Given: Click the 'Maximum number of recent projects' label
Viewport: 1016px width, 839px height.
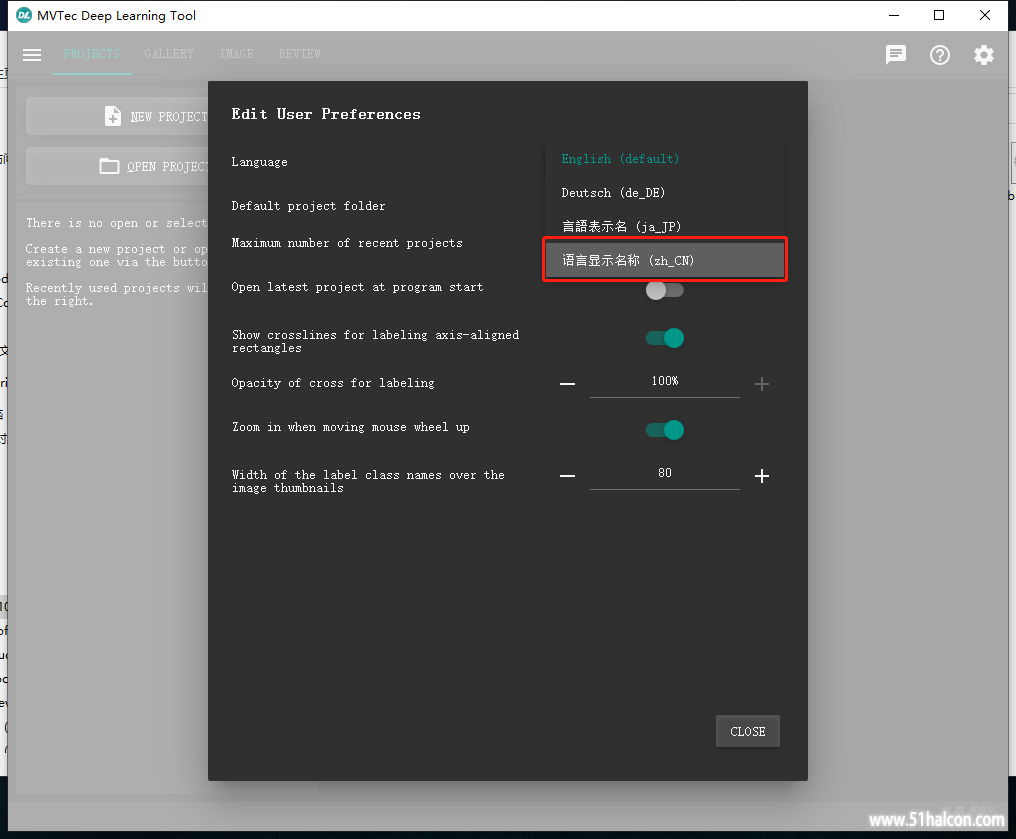Looking at the screenshot, I should tap(347, 243).
